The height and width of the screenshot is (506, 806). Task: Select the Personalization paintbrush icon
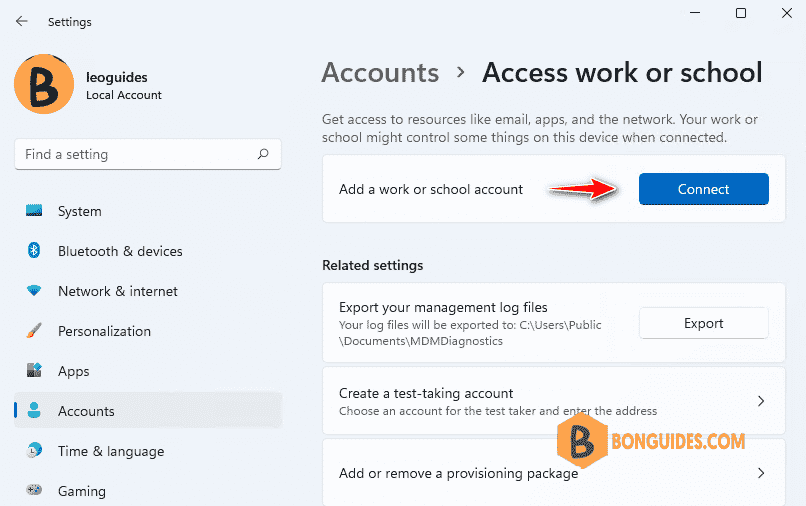coord(34,331)
